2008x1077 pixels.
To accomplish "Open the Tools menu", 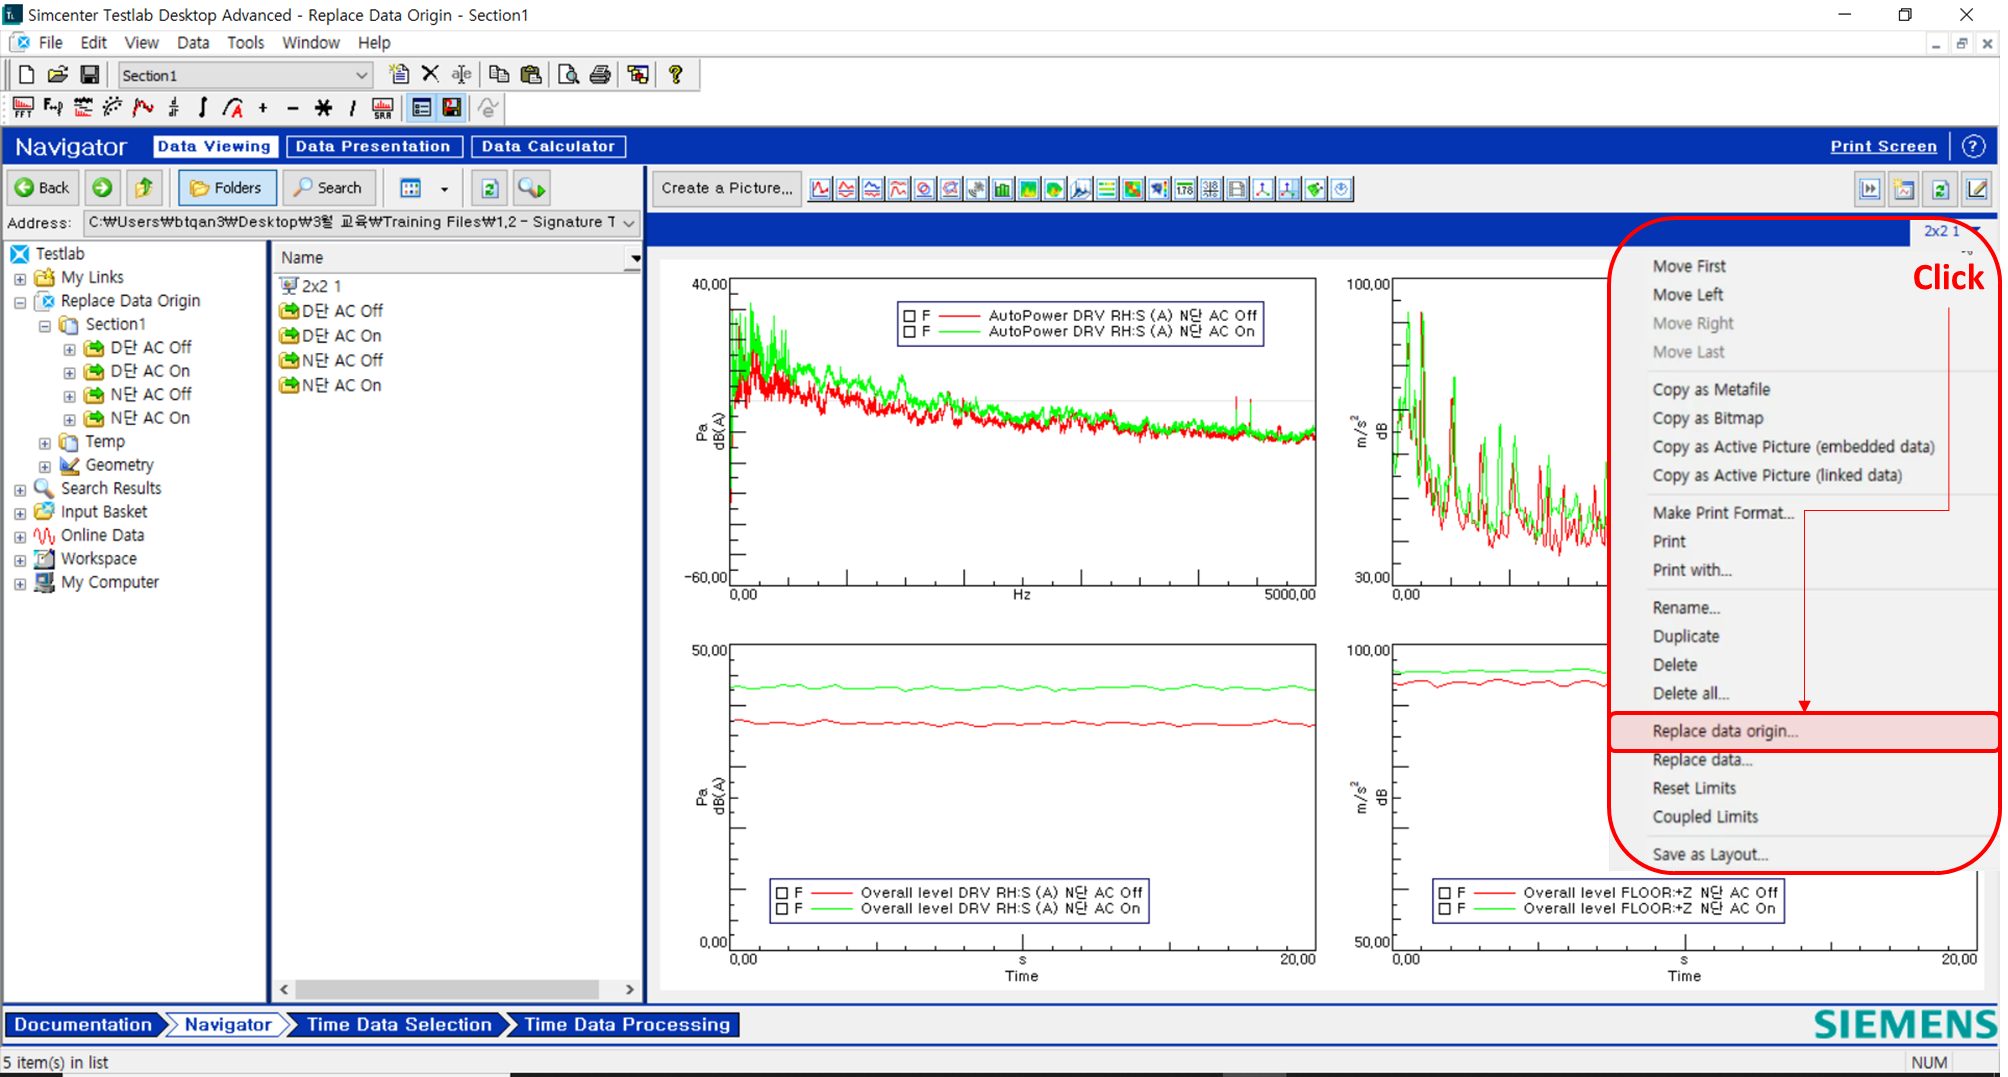I will point(245,43).
